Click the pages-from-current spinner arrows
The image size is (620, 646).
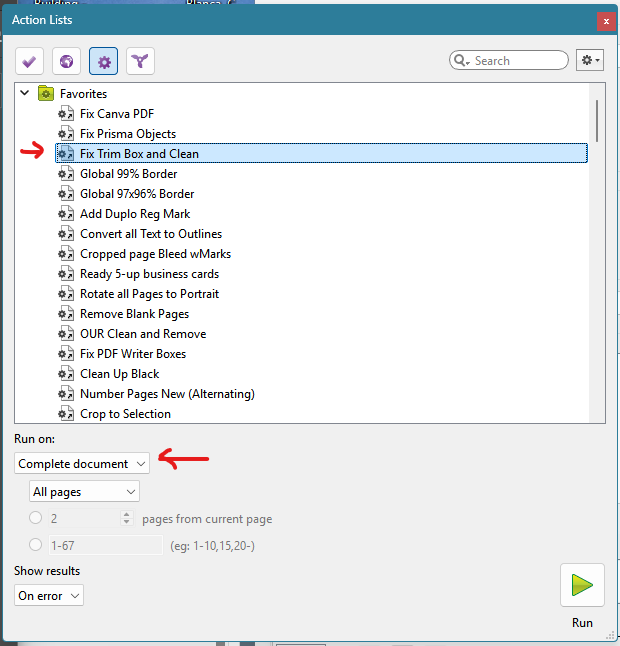pyautogui.click(x=126, y=518)
